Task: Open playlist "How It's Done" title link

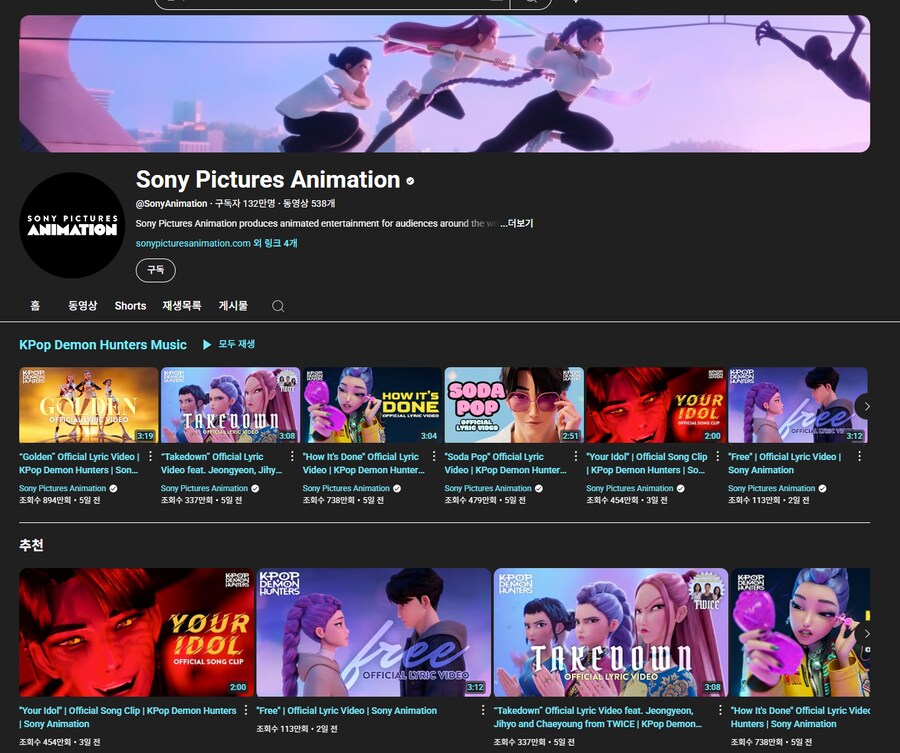Action: 364,463
